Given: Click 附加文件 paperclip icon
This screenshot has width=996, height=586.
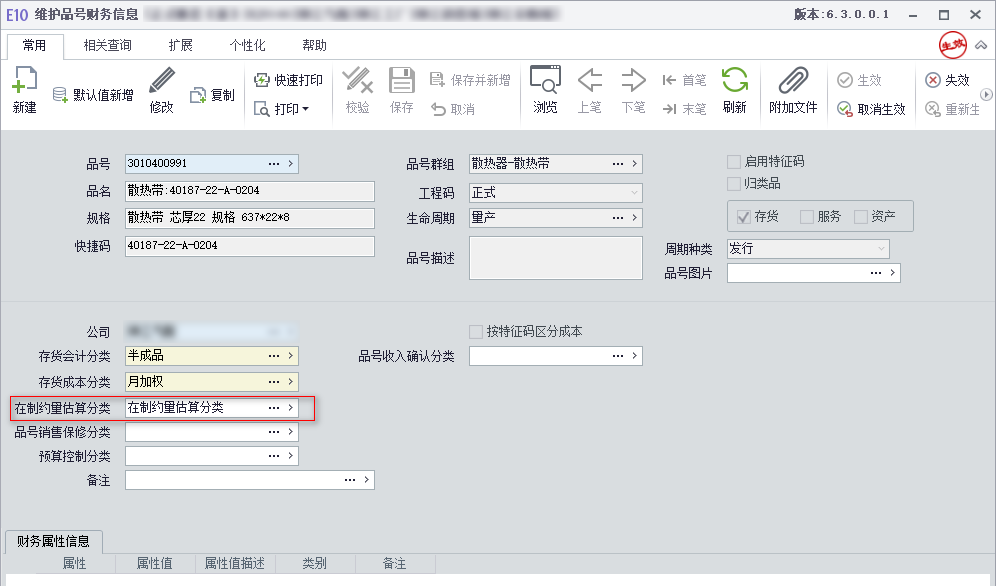Looking at the screenshot, I should pyautogui.click(x=793, y=81).
